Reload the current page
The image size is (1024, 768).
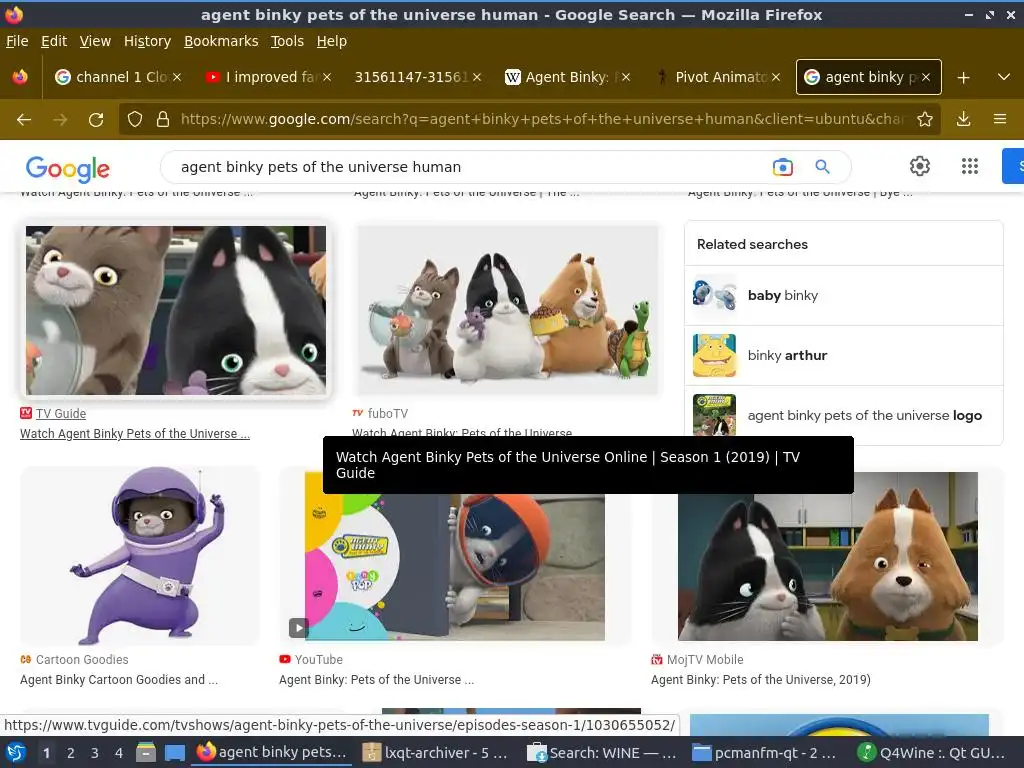pos(96,119)
